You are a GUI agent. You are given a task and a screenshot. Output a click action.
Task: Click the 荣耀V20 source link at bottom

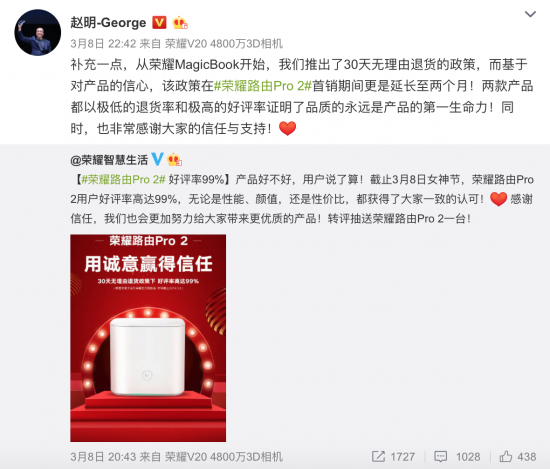pos(224,457)
